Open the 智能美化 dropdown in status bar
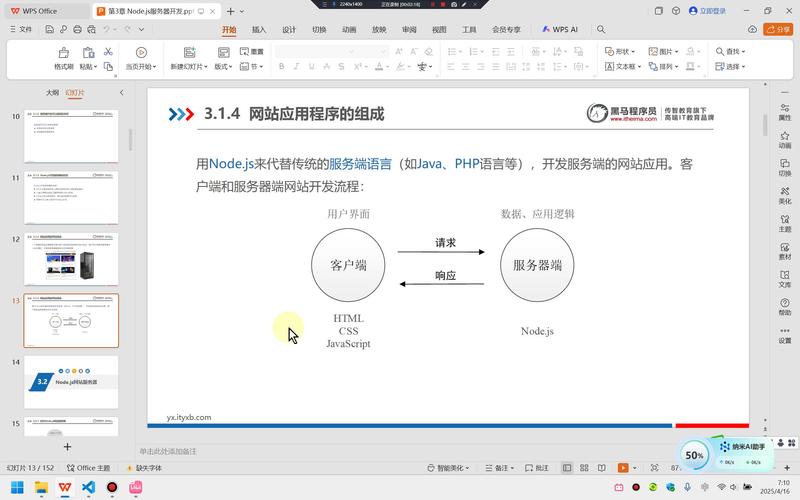 click(x=448, y=468)
